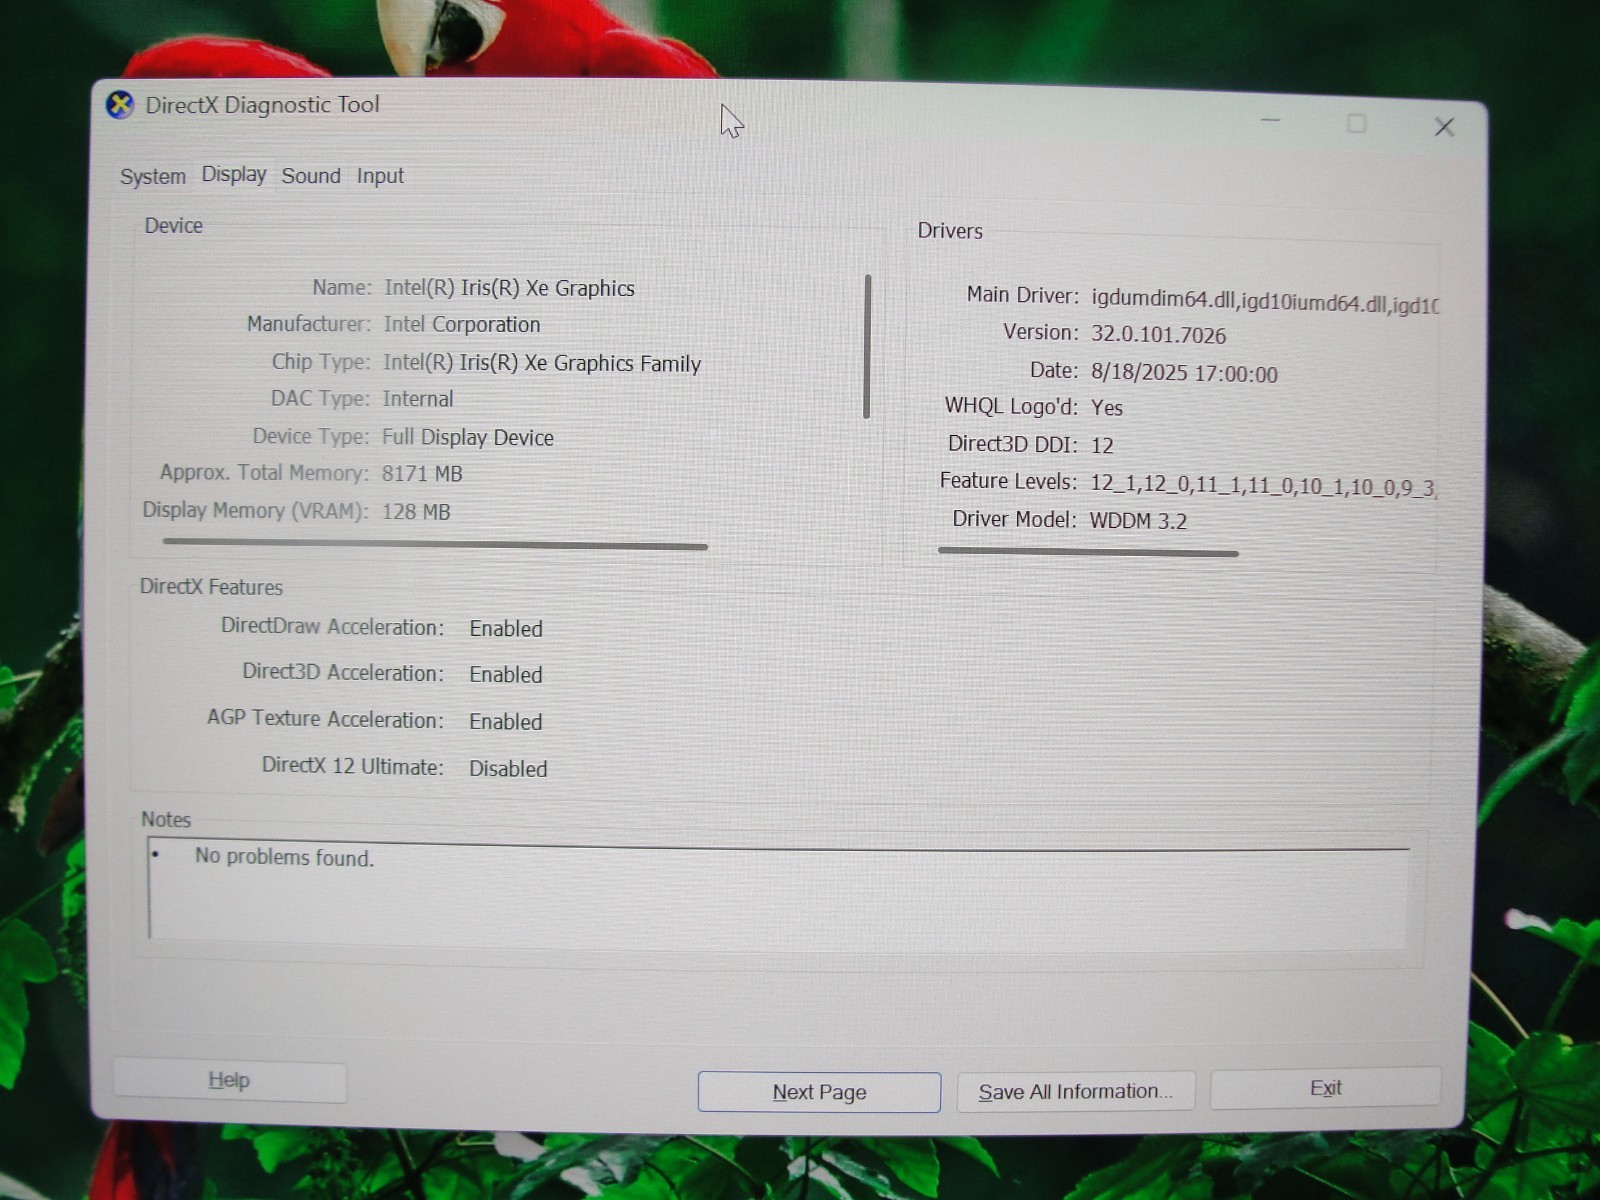Click the DirectX Diagnostic Tool title icon
1600x1200 pixels.
(120, 104)
